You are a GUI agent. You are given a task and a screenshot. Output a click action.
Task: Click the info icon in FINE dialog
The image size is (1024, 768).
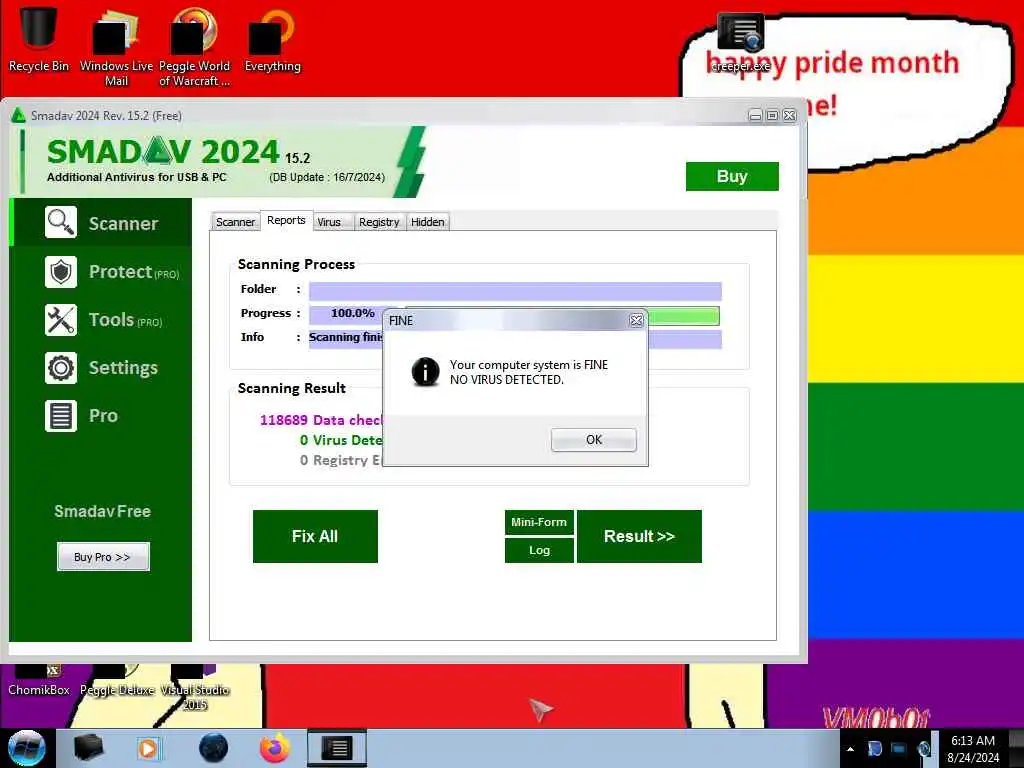pyautogui.click(x=425, y=372)
